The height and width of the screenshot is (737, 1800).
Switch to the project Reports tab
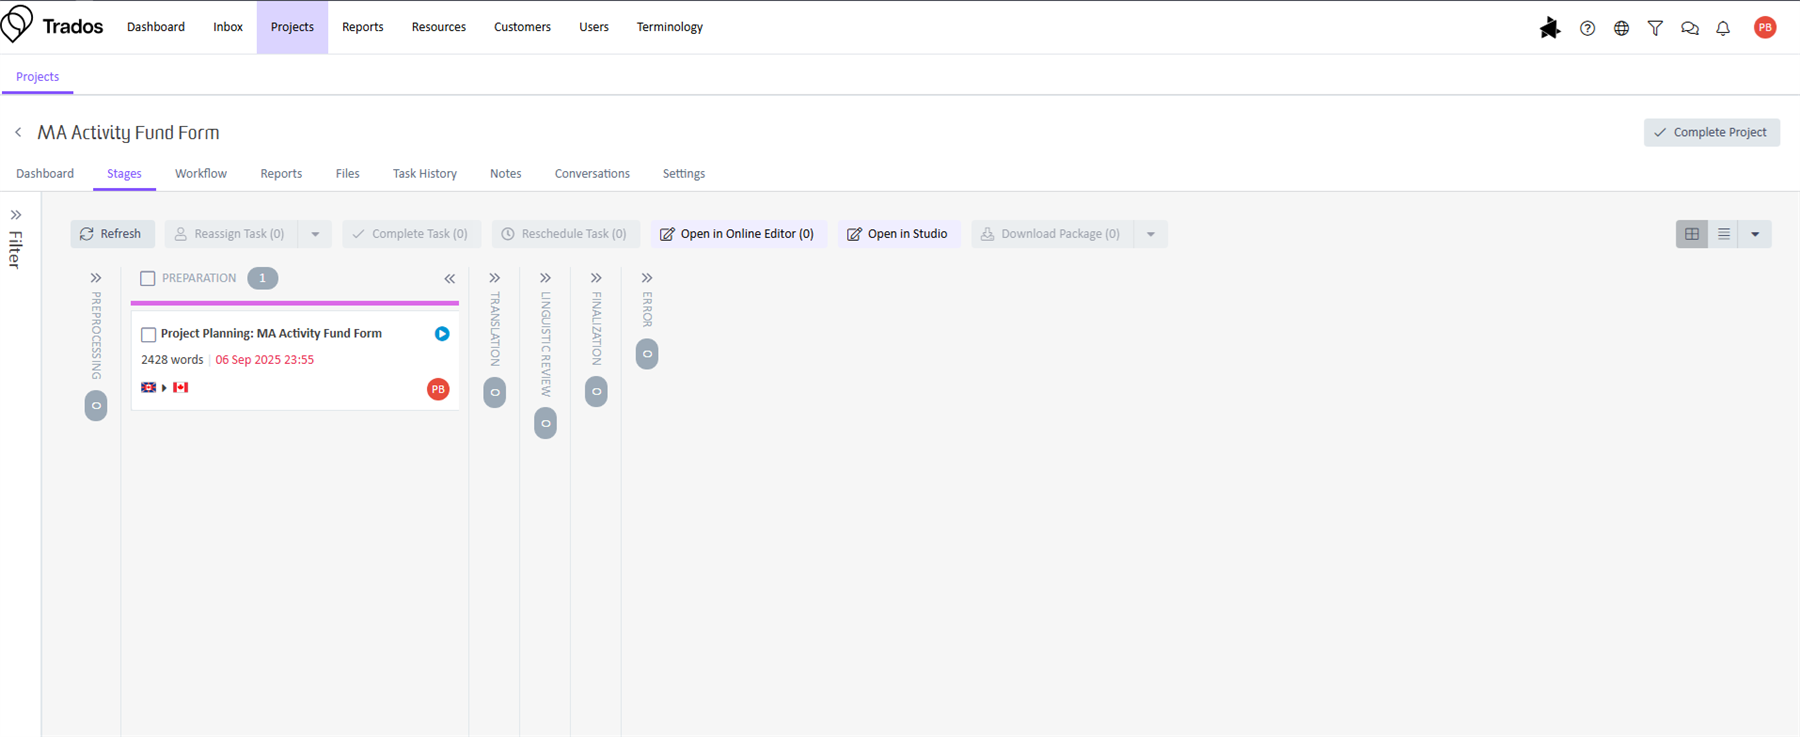pos(281,174)
